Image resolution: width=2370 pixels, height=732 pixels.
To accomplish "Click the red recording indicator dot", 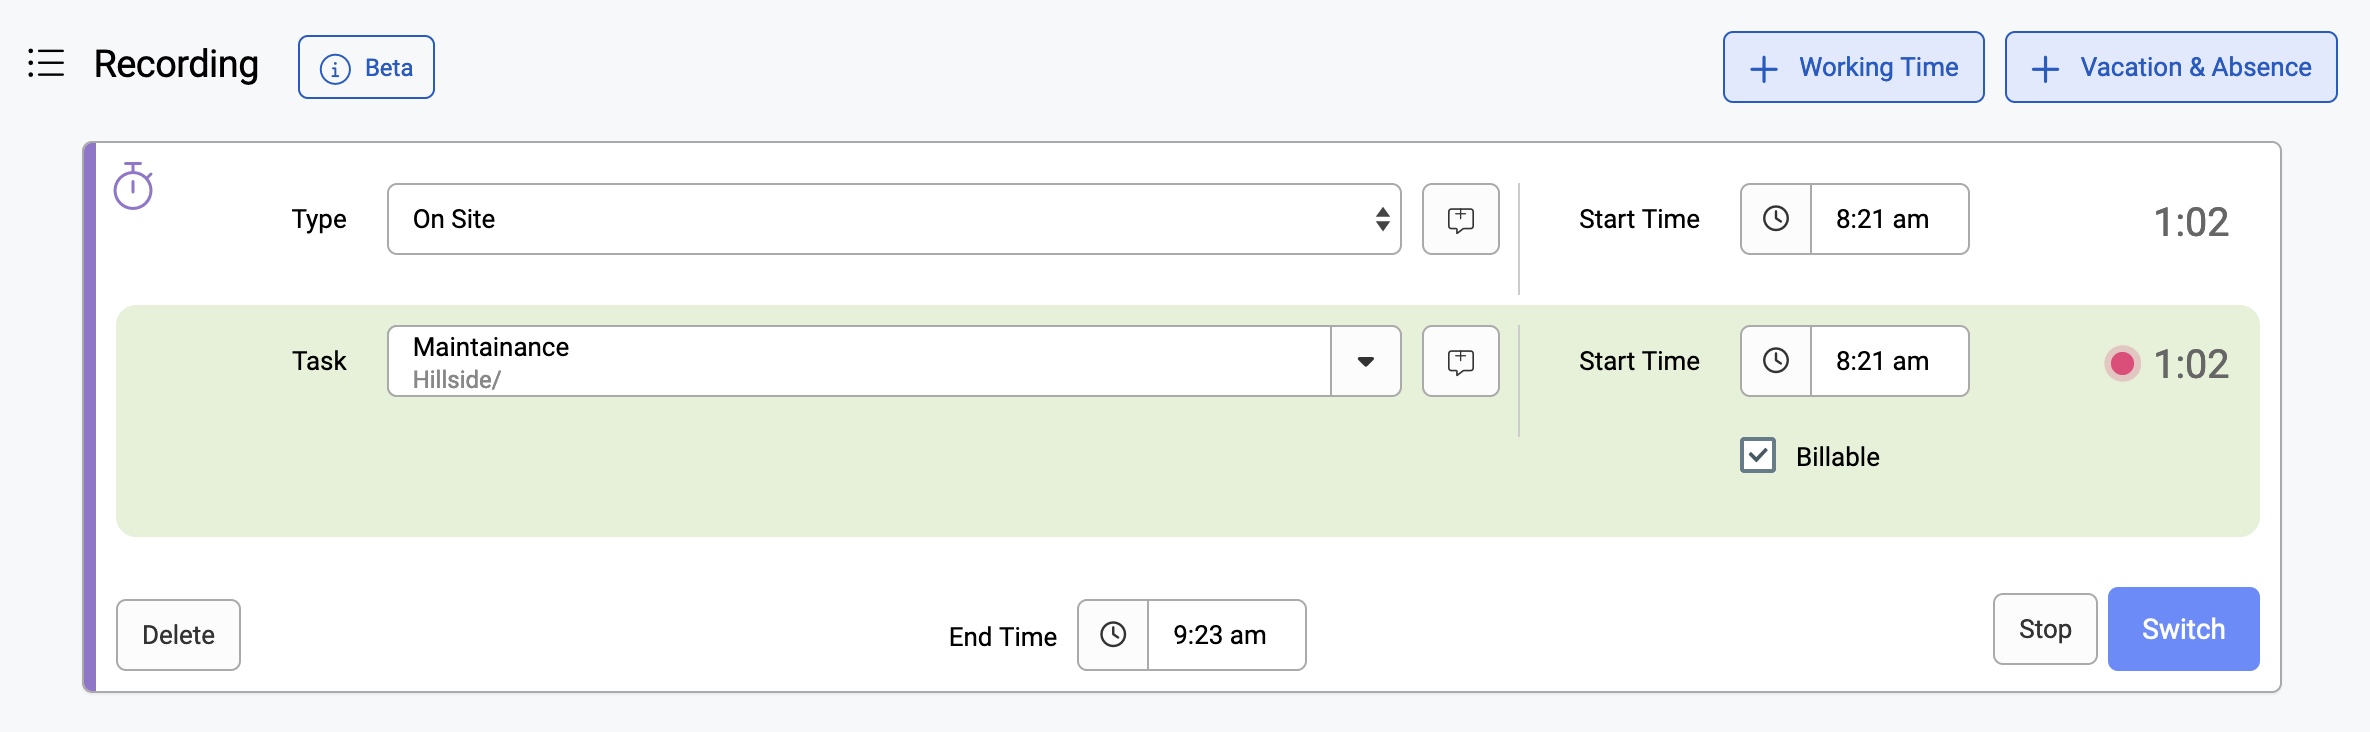I will 2122,363.
